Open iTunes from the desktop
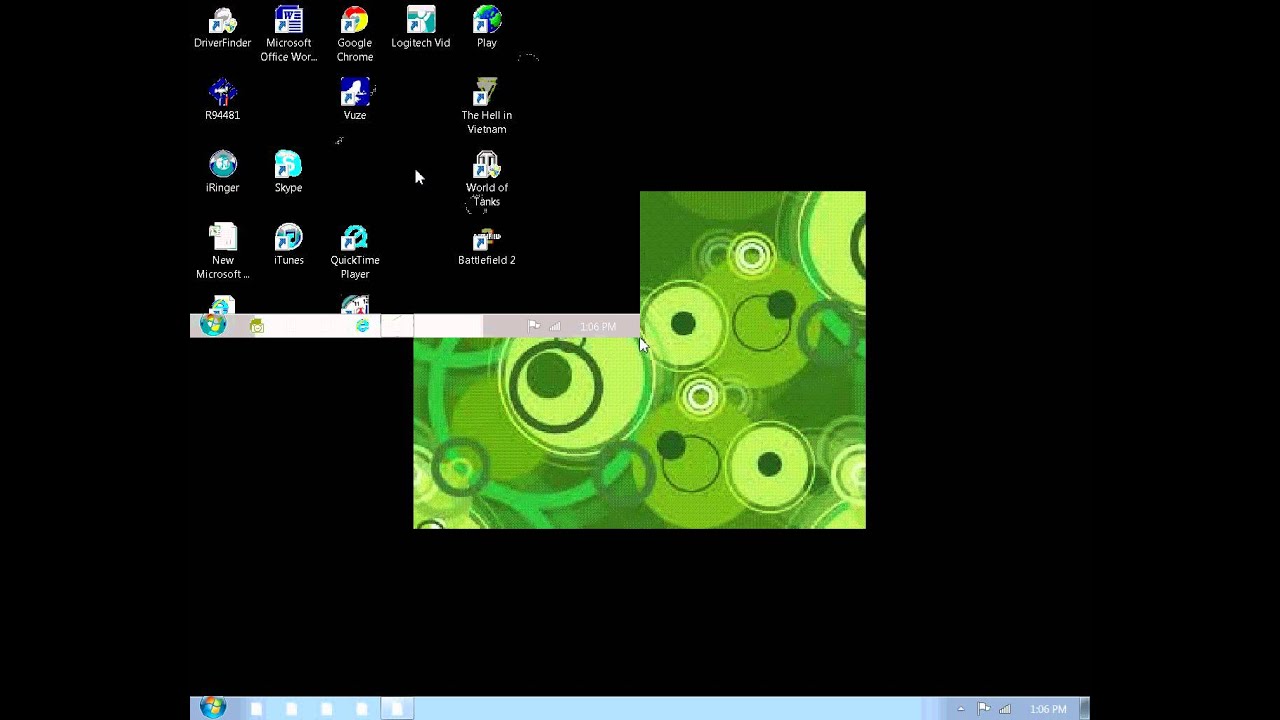The image size is (1280, 720). click(288, 245)
